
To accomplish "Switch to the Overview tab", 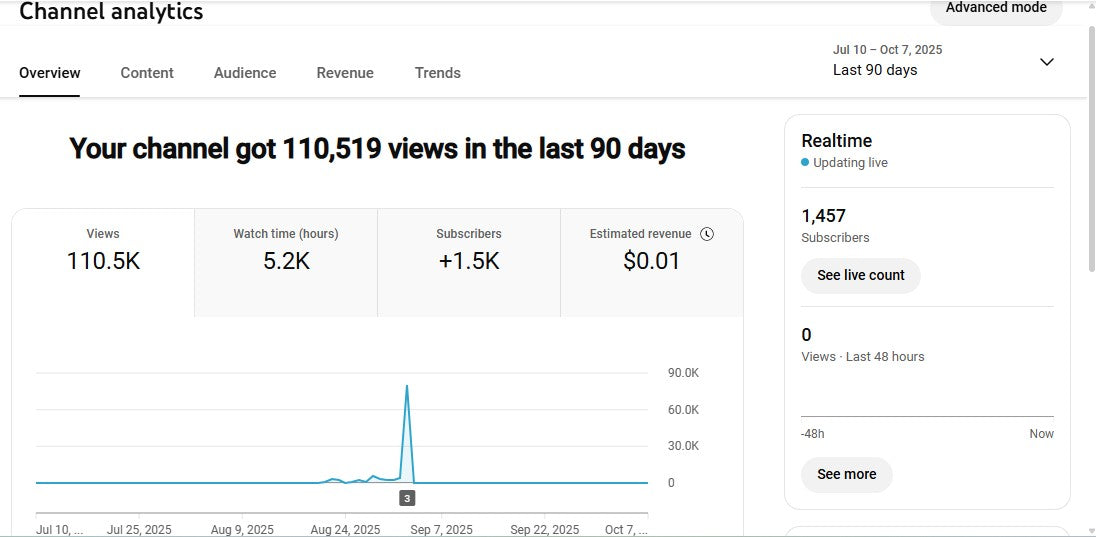I will click(50, 73).
